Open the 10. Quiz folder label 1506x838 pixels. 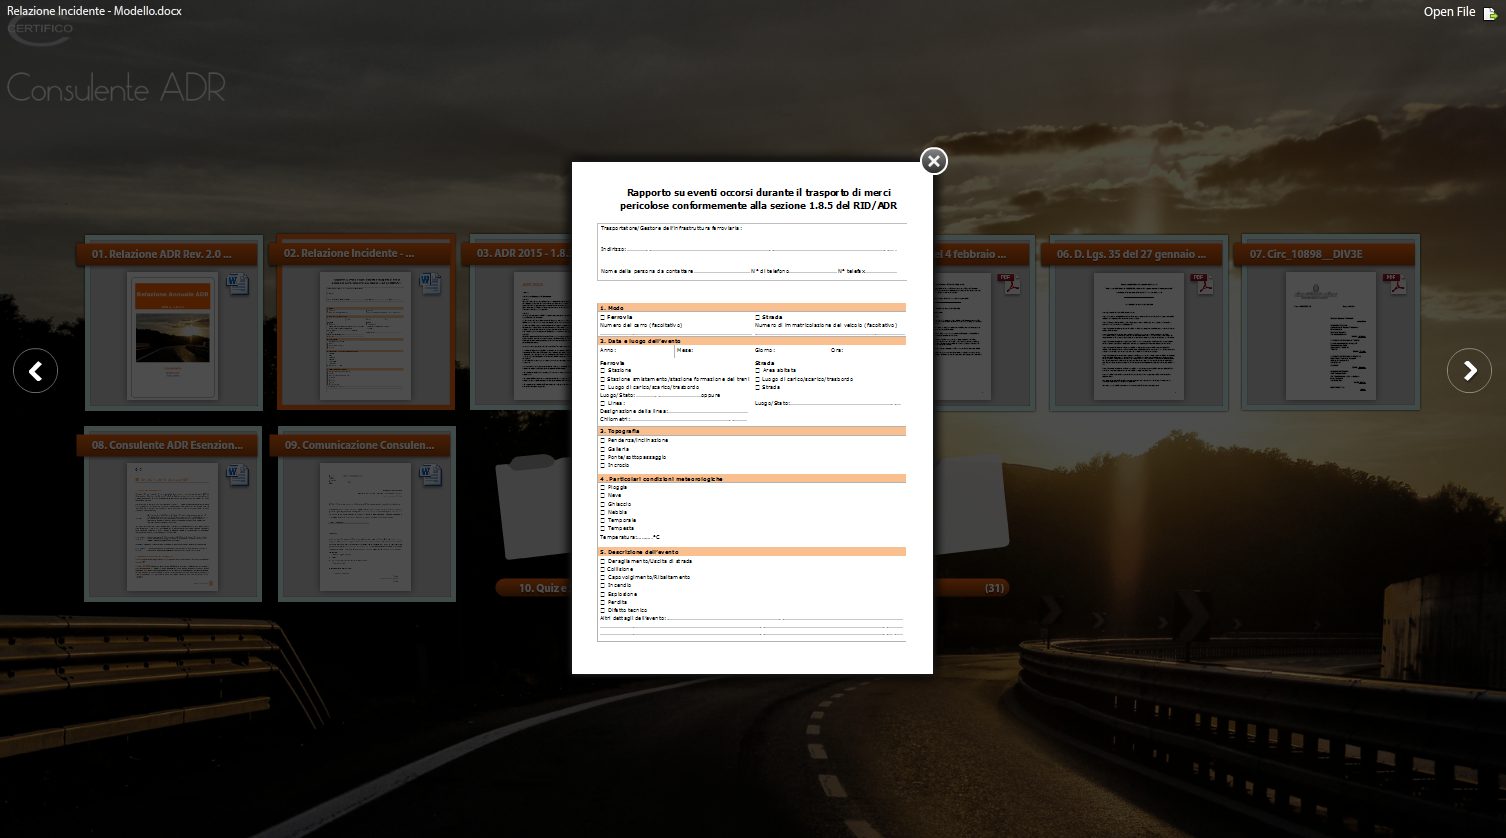[533, 588]
